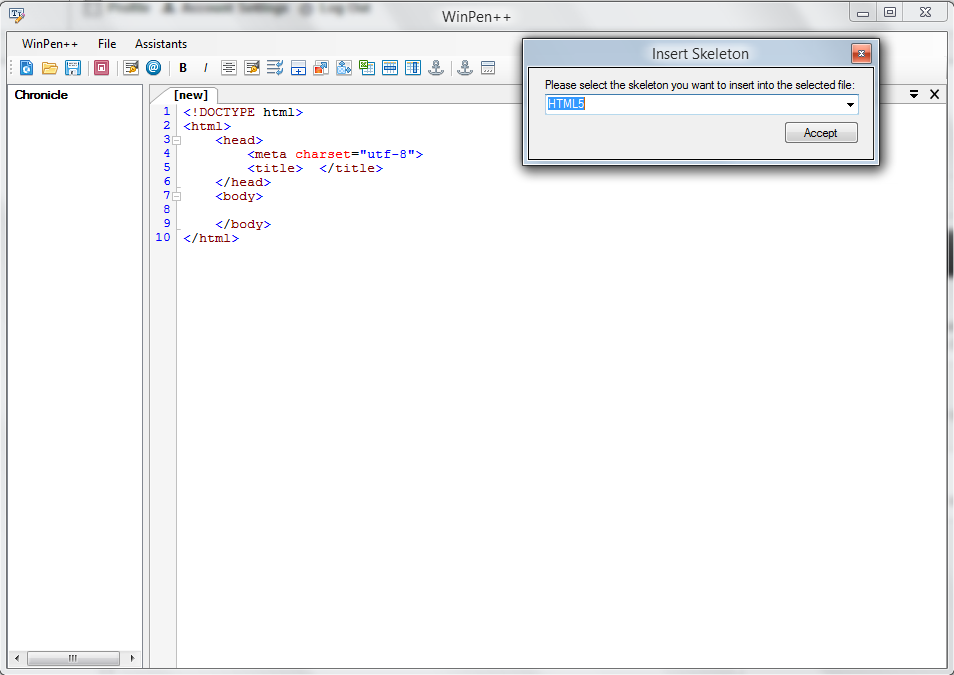Open the Assistants menu

pos(161,44)
